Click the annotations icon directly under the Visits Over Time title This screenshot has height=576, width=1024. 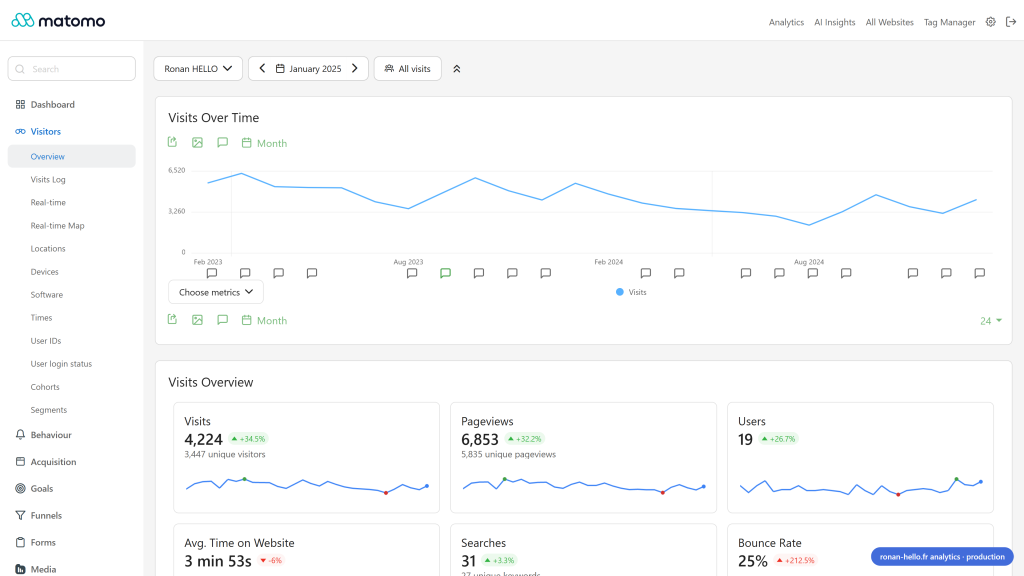point(223,142)
